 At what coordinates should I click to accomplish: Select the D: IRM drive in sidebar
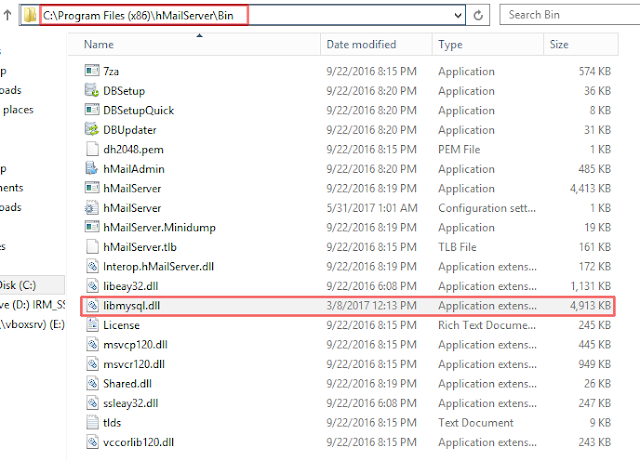click(x=32, y=305)
